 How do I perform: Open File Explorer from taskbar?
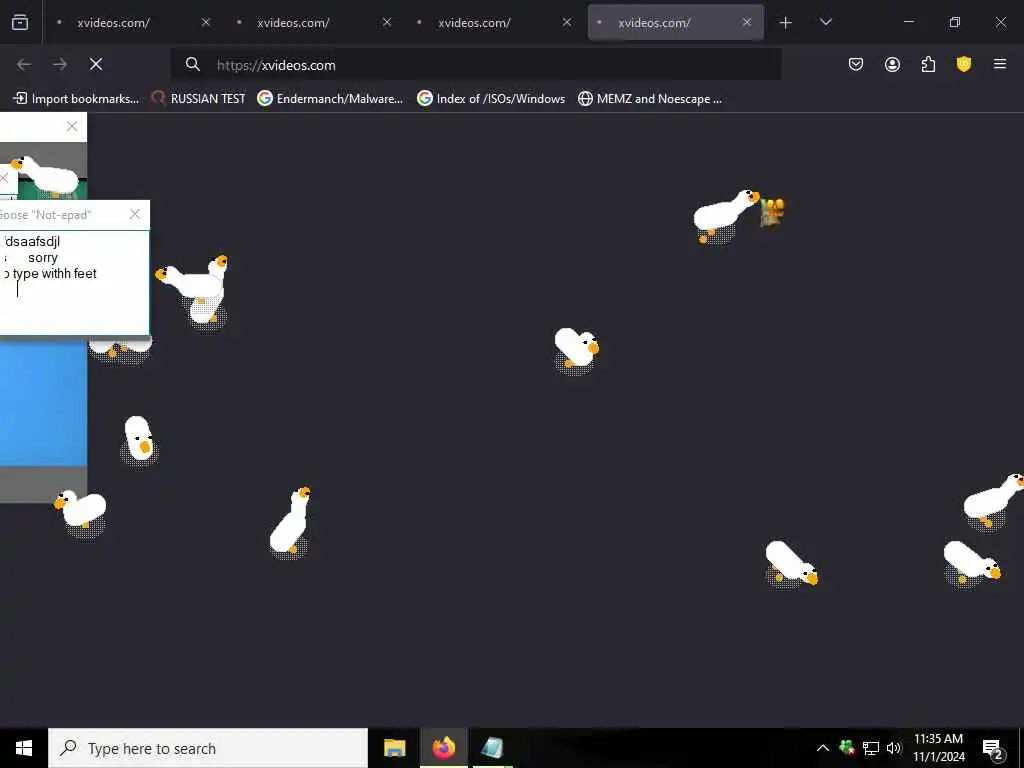[x=394, y=748]
